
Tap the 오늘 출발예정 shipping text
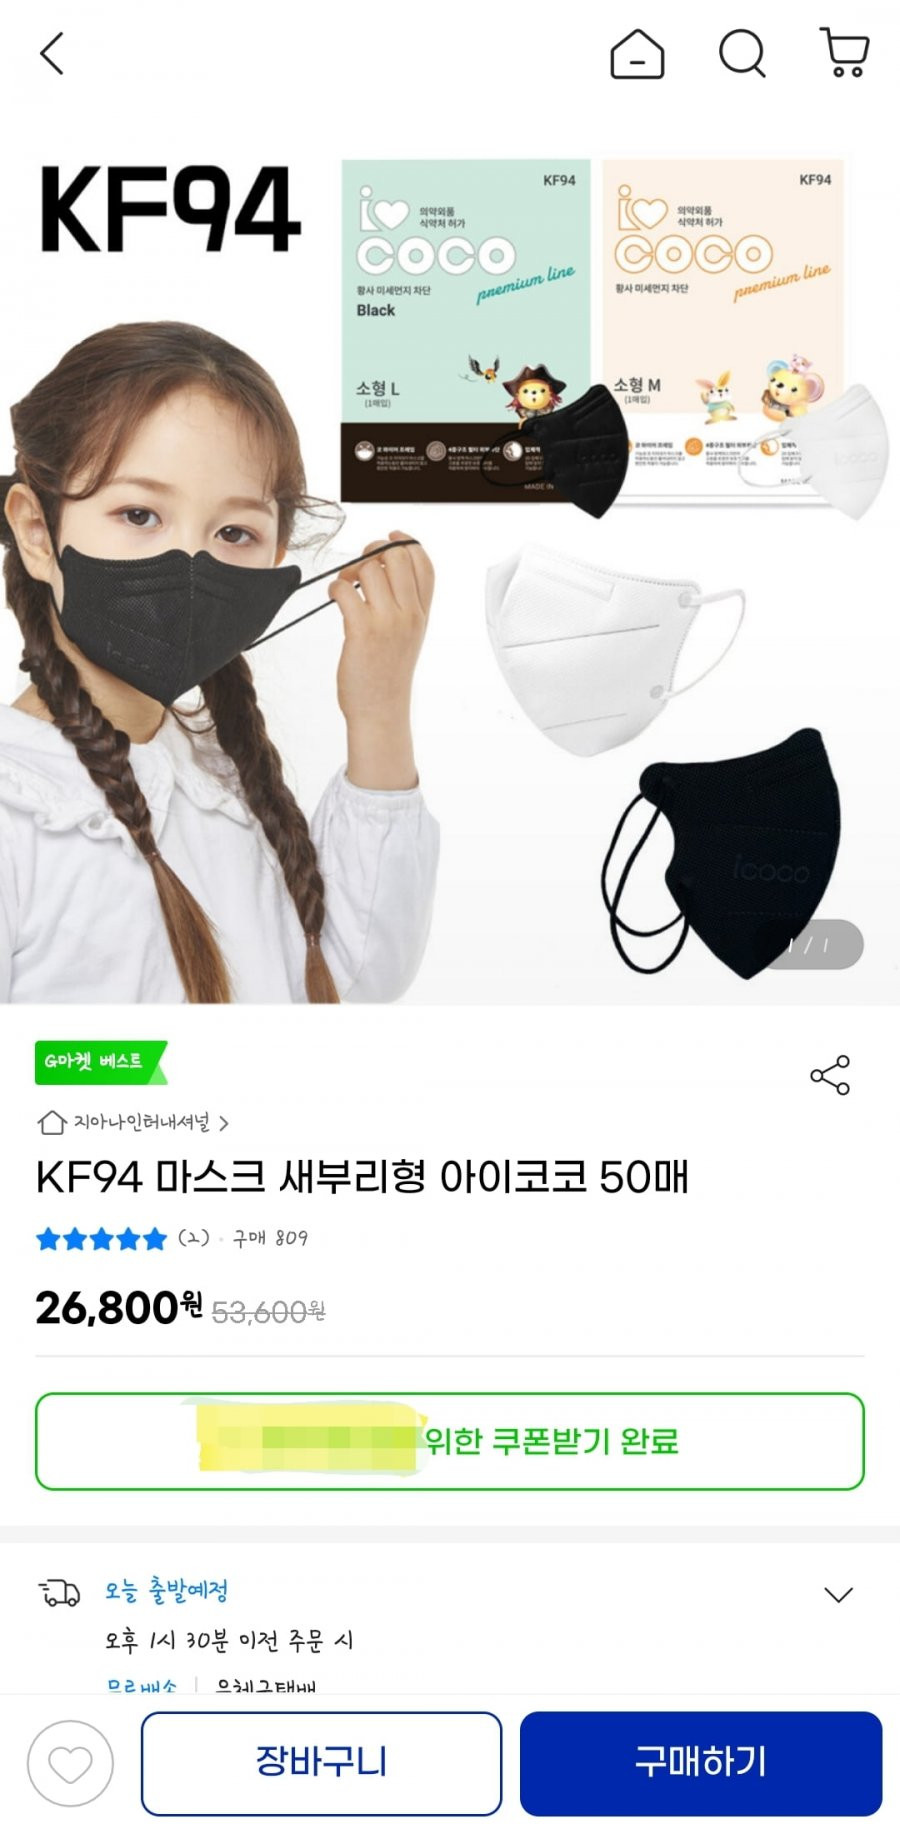pyautogui.click(x=166, y=1590)
